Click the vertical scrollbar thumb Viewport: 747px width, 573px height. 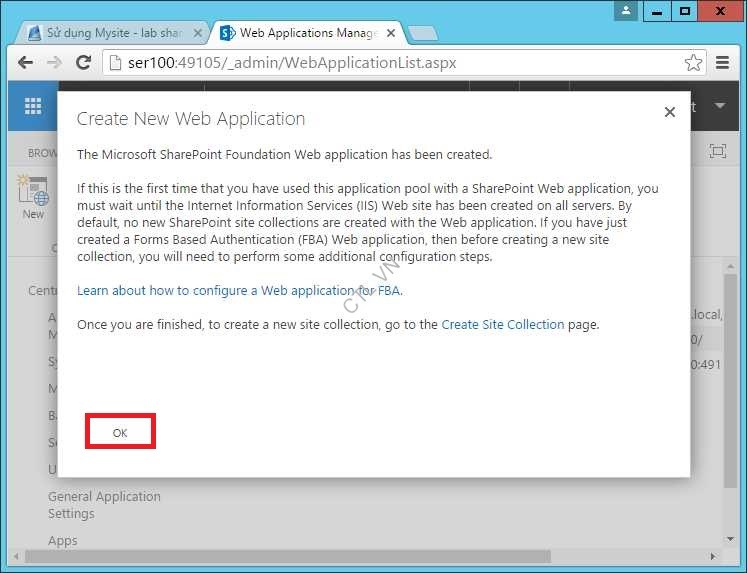[x=730, y=381]
